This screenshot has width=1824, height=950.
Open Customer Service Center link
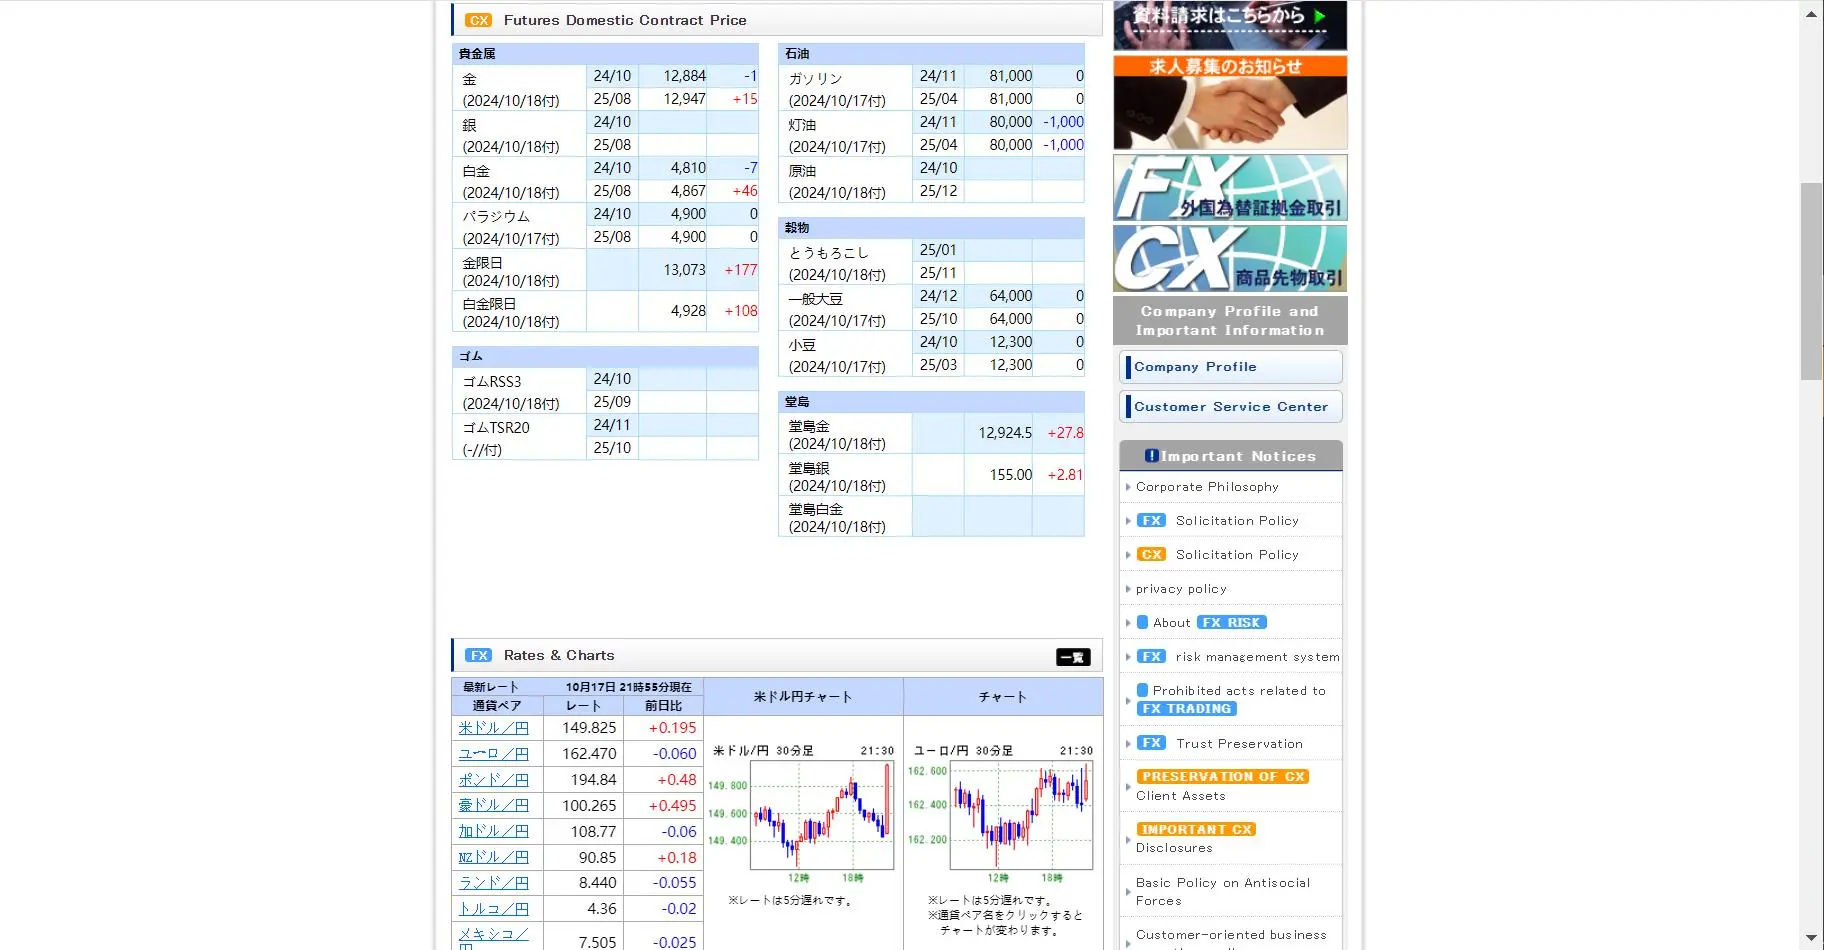pos(1231,407)
